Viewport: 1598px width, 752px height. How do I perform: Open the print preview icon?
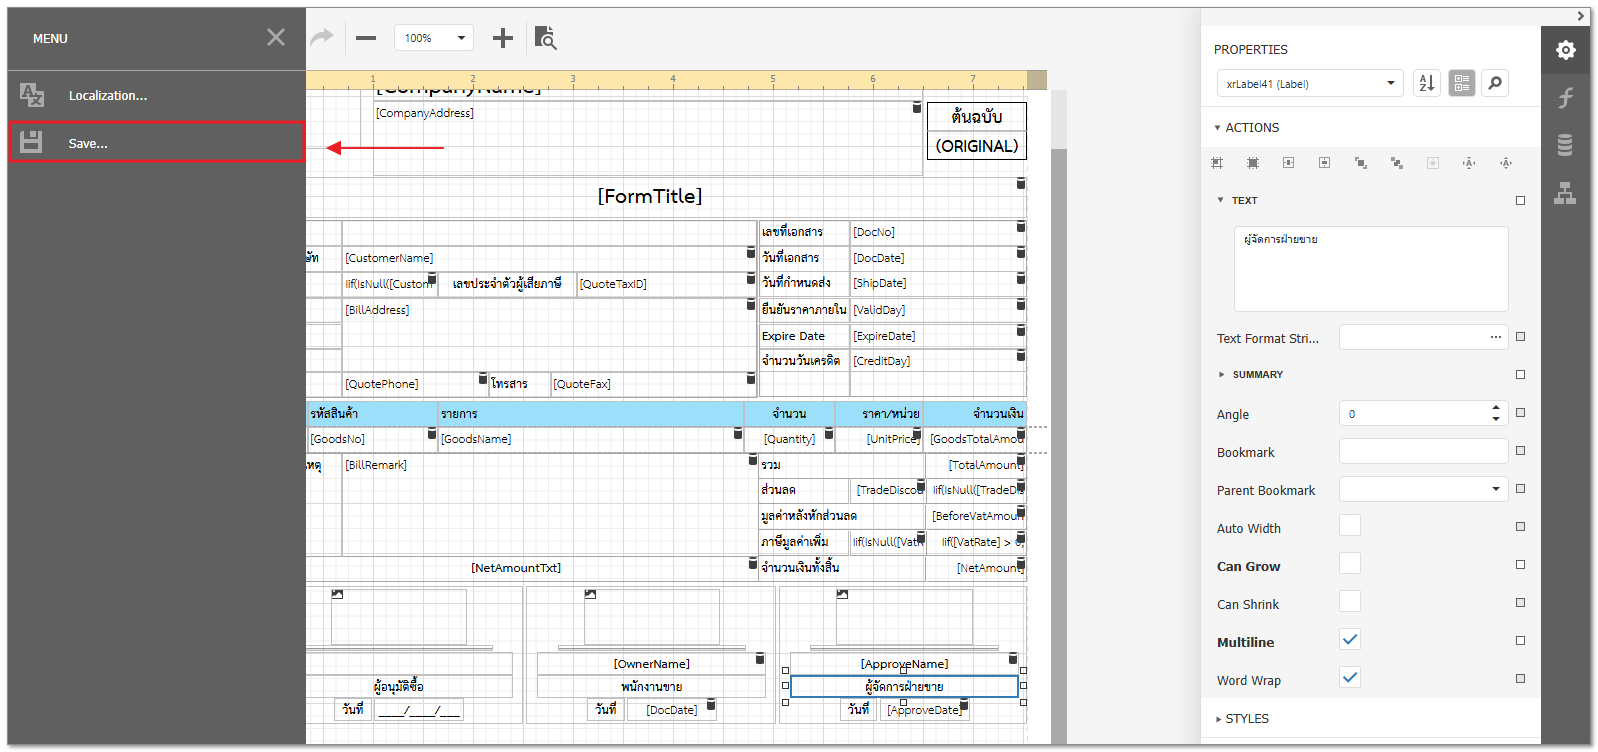(545, 38)
